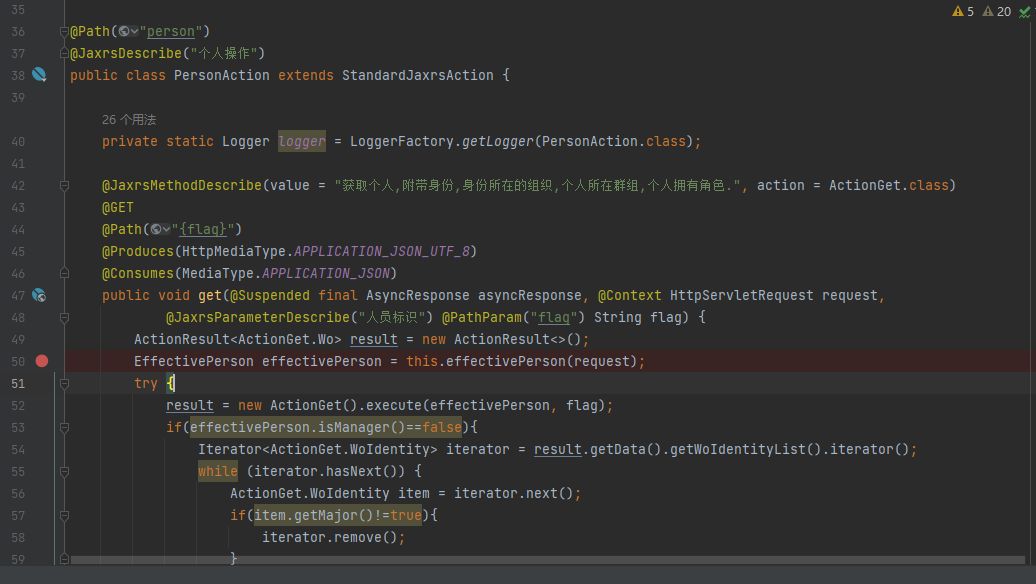Click the globe icon before "{flag}" path
Image resolution: width=1036 pixels, height=584 pixels.
(157, 229)
